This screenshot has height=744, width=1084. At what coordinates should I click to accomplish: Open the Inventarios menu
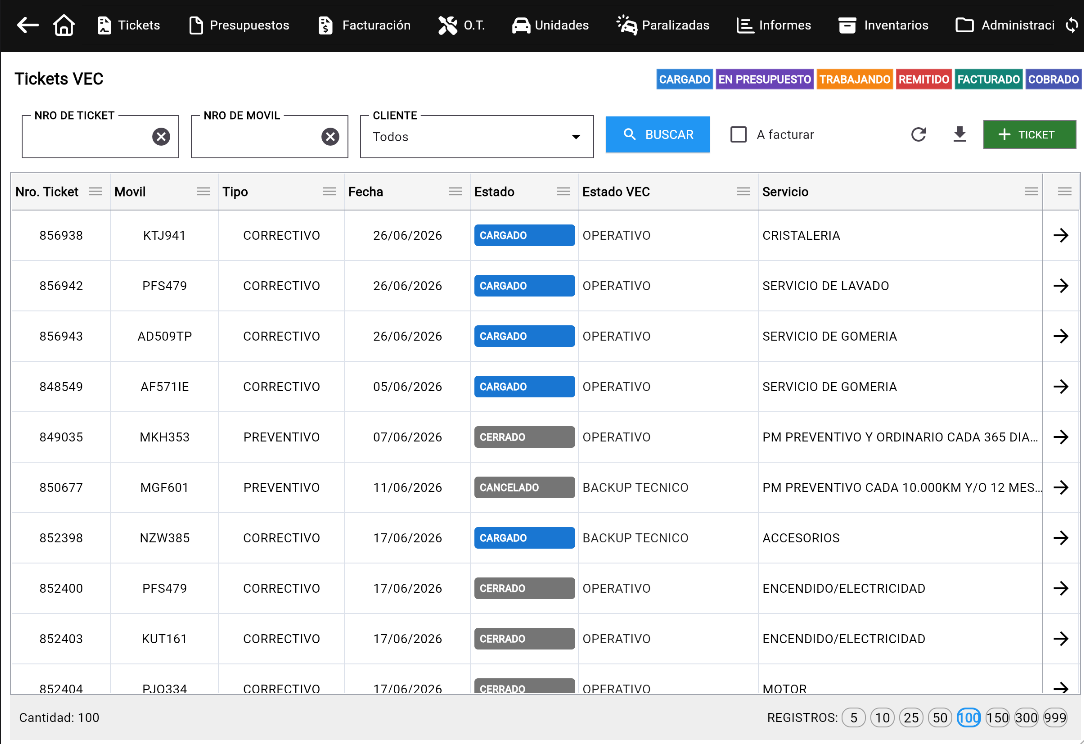[x=884, y=26]
